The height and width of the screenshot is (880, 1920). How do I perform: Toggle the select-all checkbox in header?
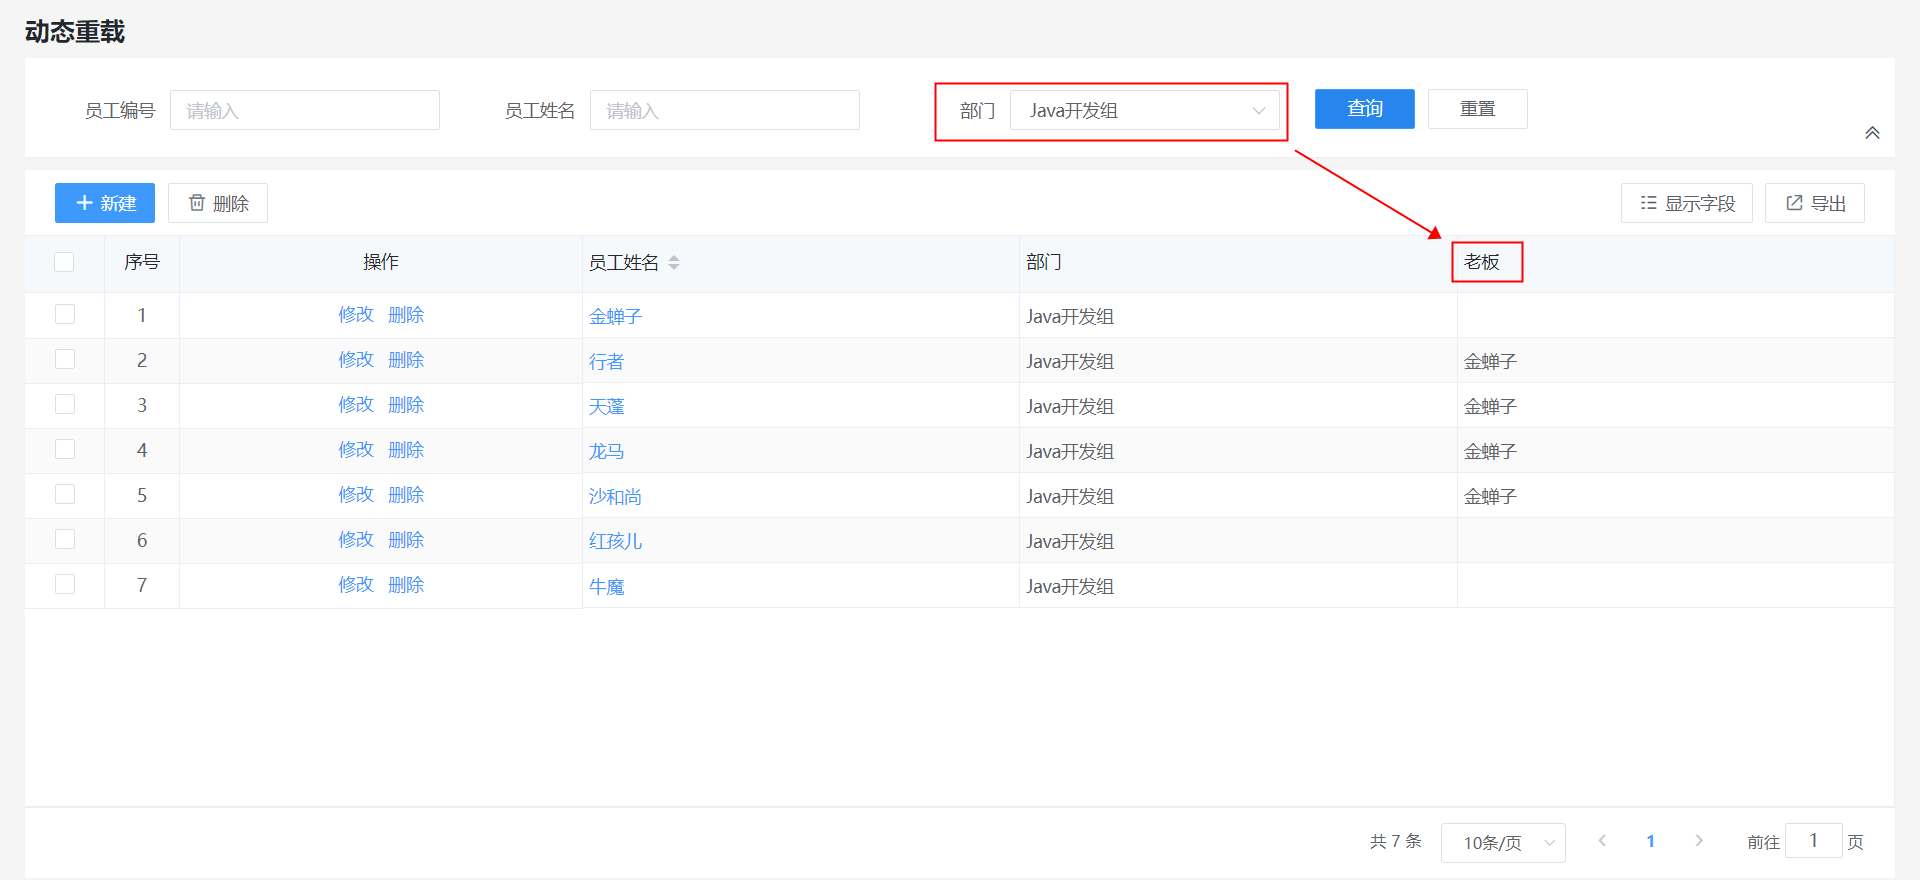click(65, 262)
